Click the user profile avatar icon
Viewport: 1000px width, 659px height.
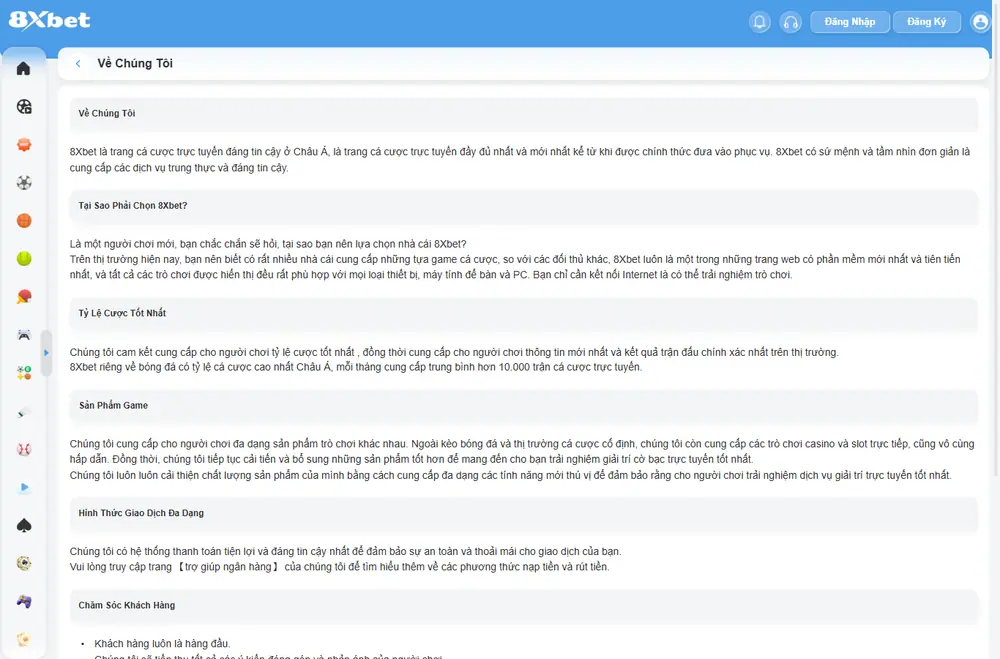coord(980,22)
